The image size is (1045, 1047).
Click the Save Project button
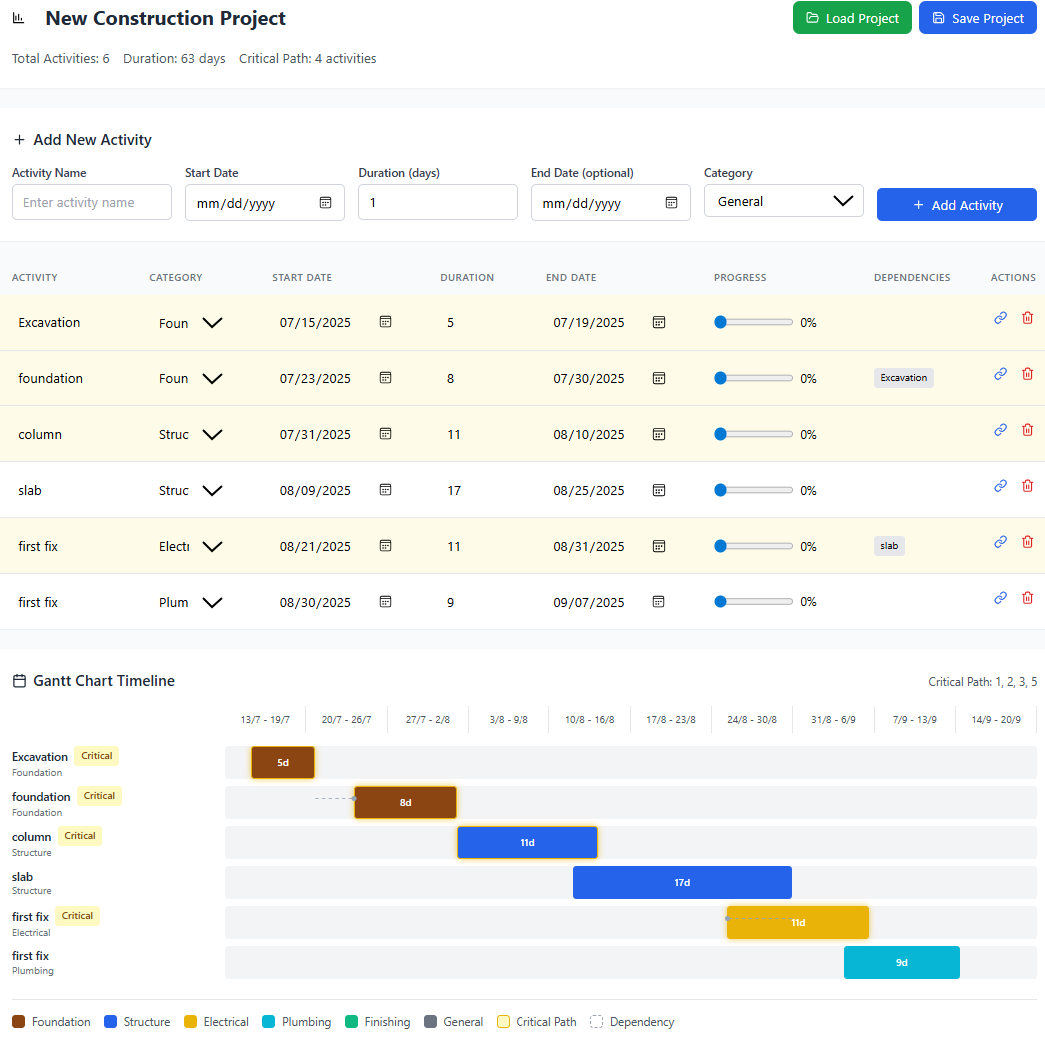pyautogui.click(x=977, y=17)
